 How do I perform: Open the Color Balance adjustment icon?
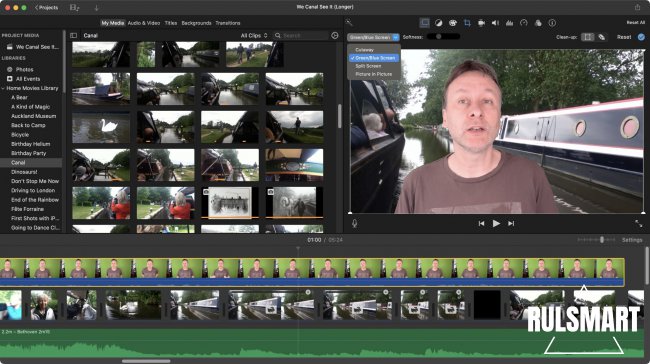click(x=438, y=23)
